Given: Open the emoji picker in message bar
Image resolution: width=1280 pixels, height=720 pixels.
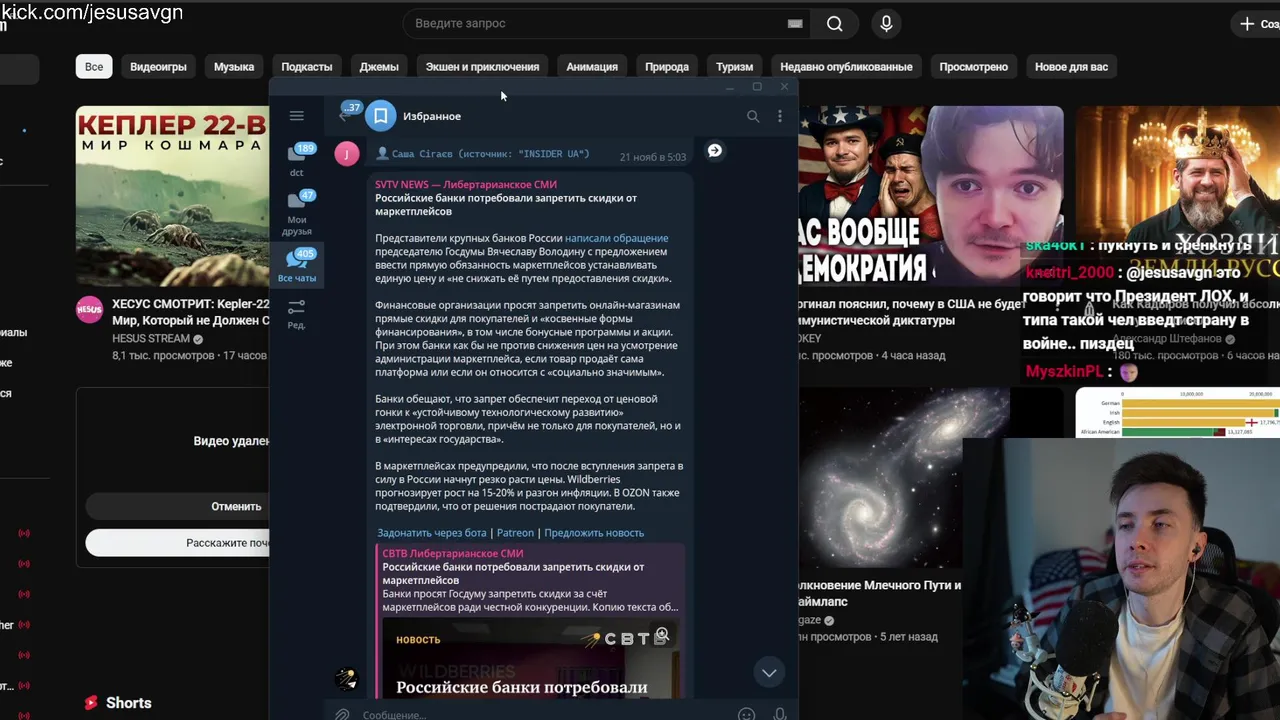Looking at the screenshot, I should (x=746, y=714).
